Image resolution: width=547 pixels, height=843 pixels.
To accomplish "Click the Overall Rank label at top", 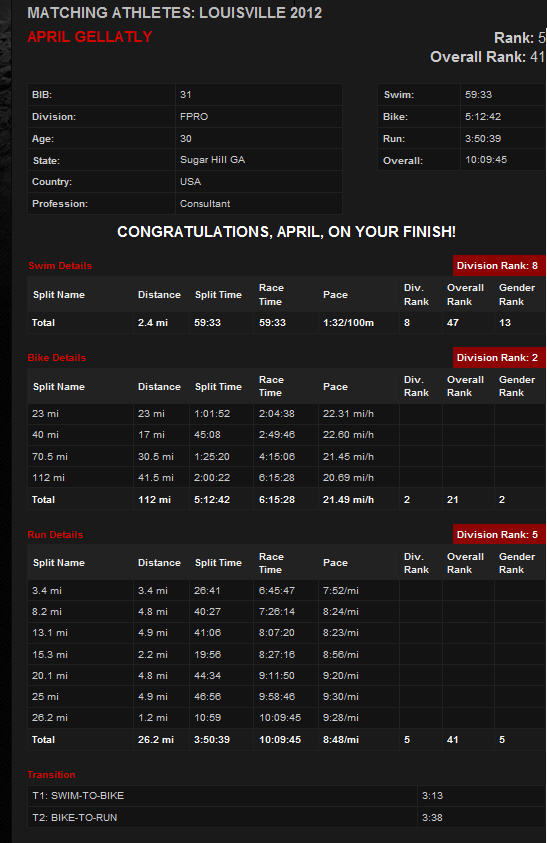I will (478, 57).
